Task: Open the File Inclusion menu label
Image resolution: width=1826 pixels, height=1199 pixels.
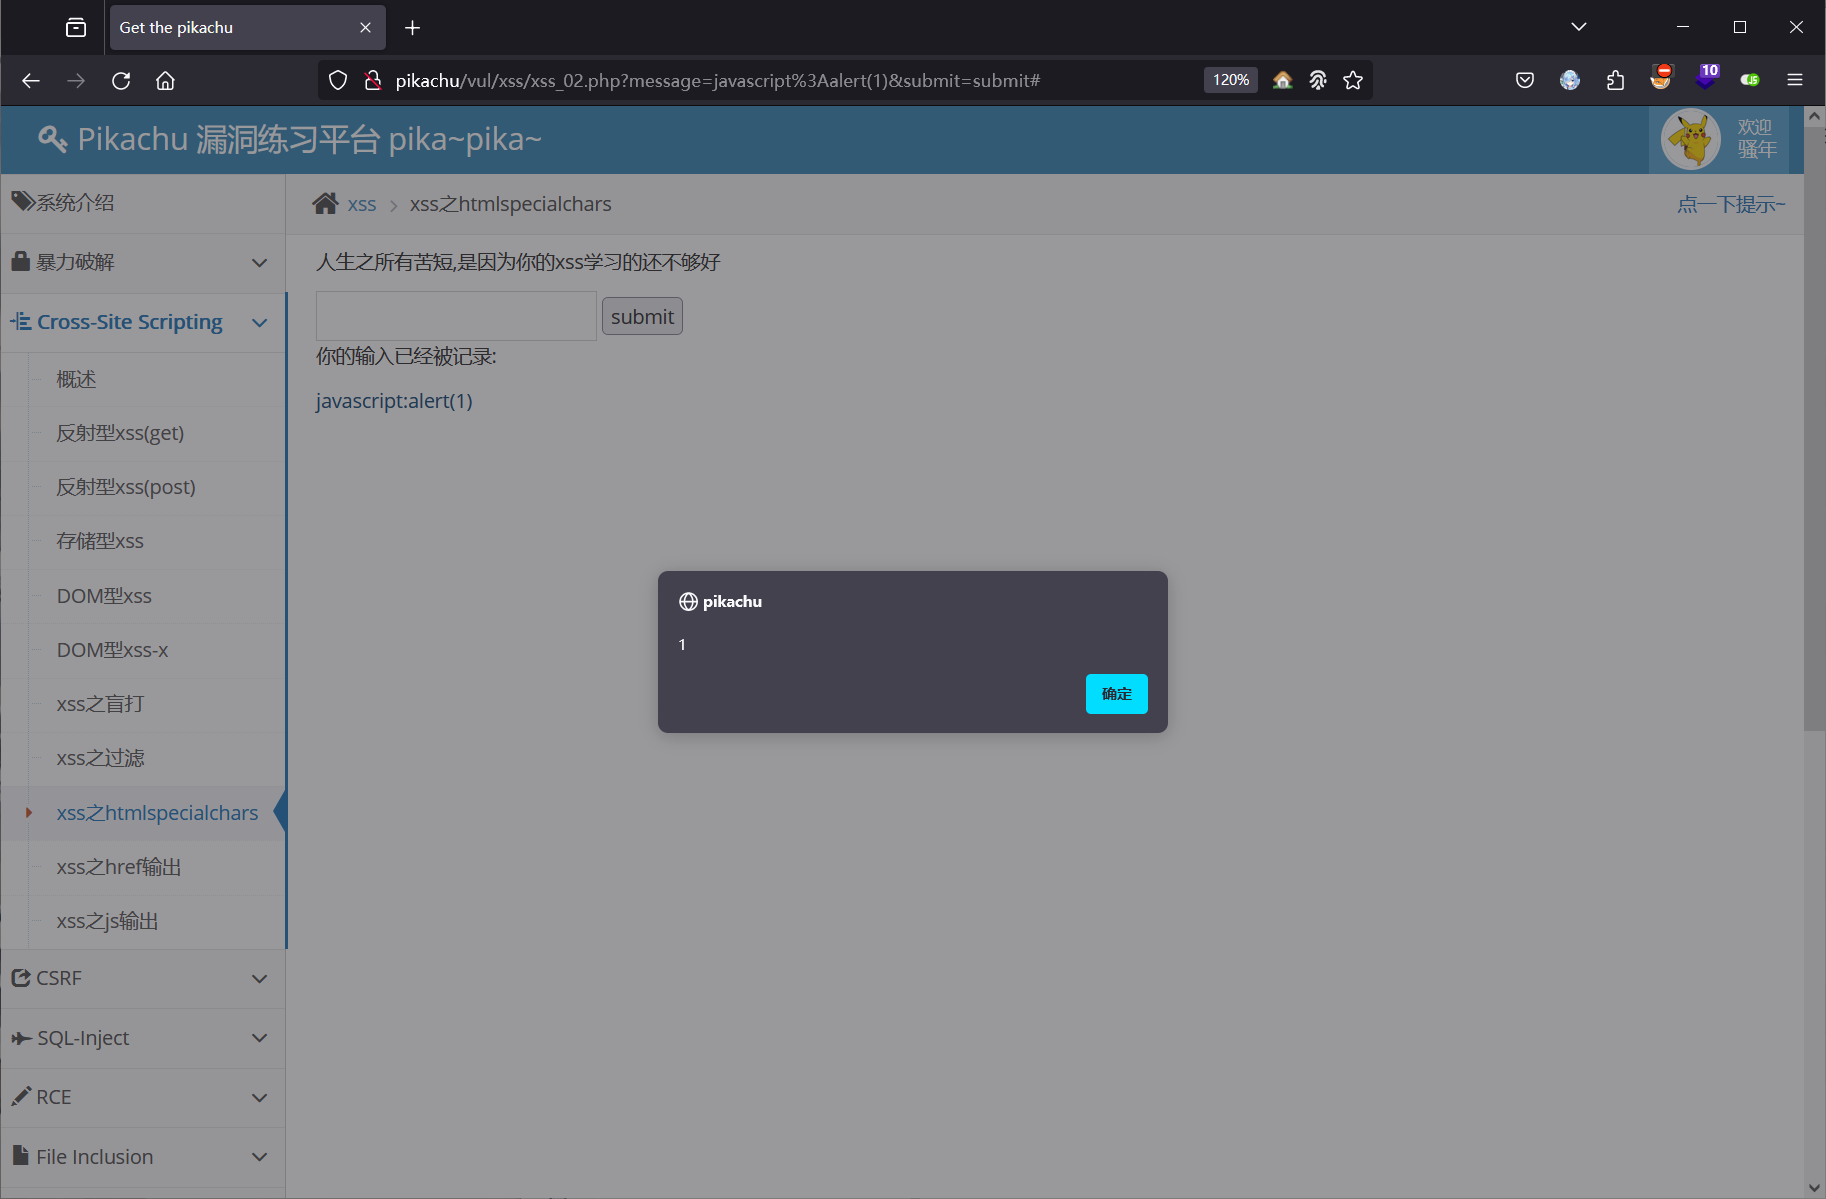Action: (95, 1157)
